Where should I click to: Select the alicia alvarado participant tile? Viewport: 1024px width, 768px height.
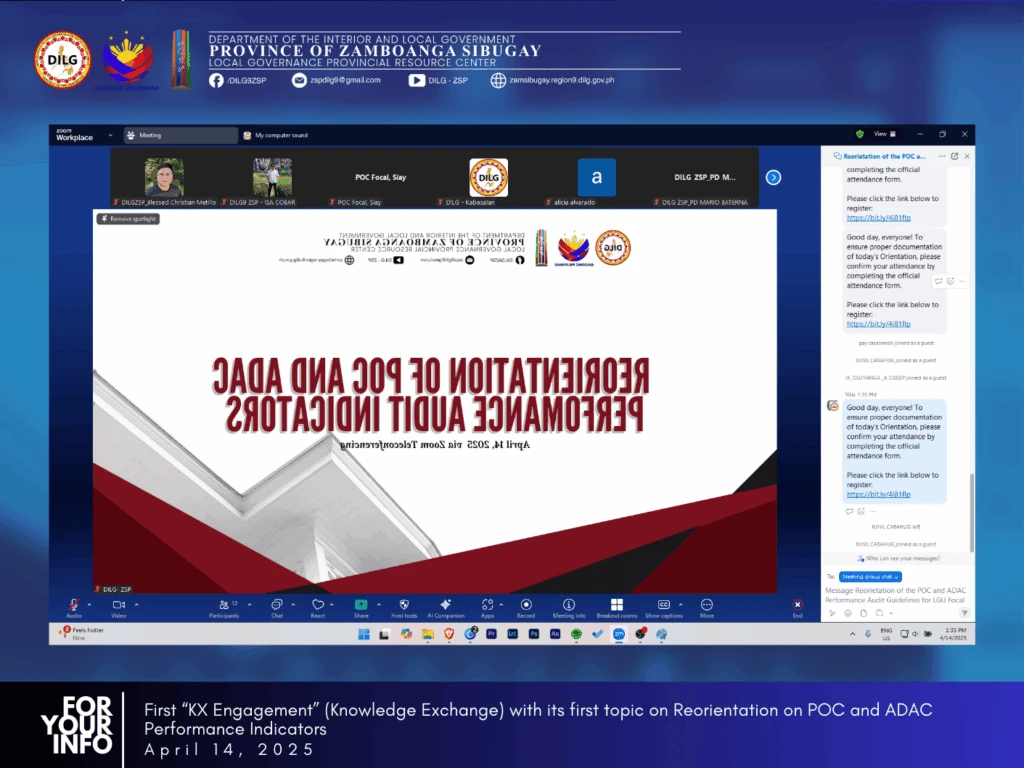point(596,178)
